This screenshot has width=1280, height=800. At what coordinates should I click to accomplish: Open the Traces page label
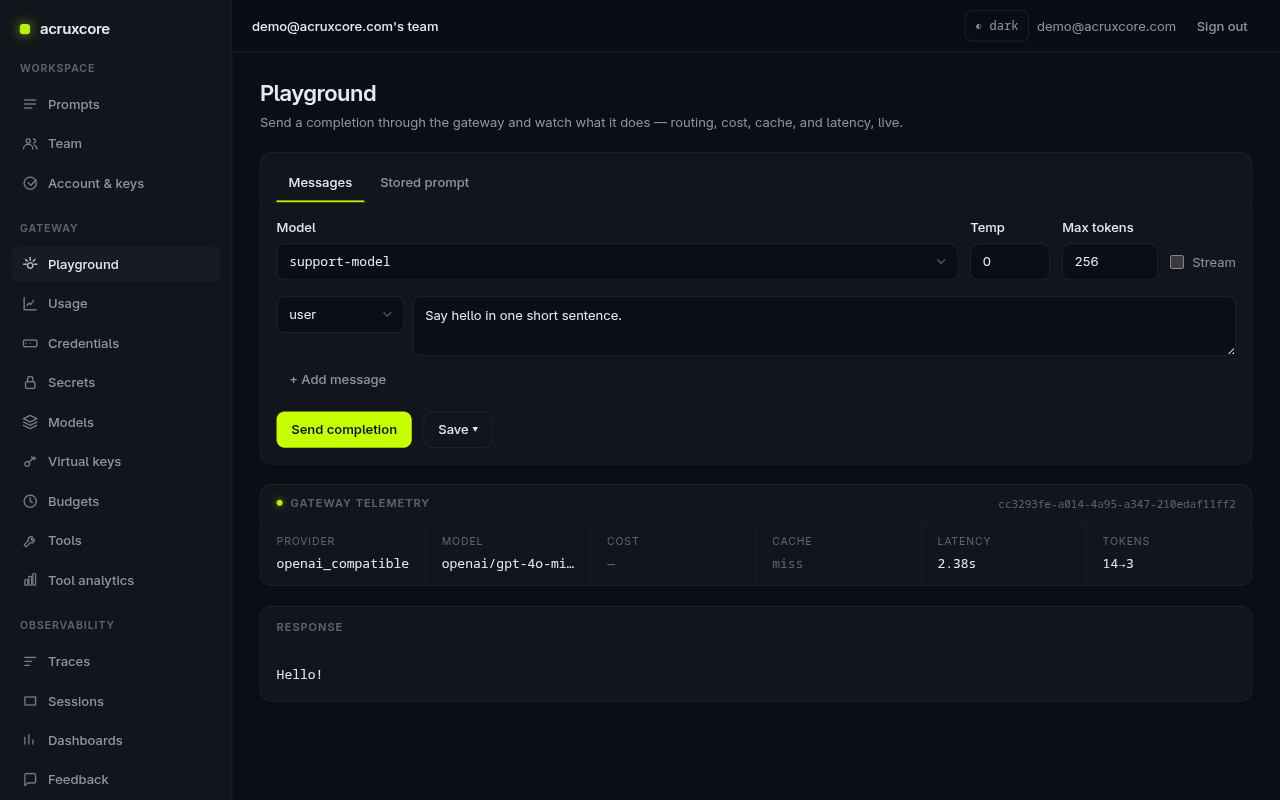[69, 661]
